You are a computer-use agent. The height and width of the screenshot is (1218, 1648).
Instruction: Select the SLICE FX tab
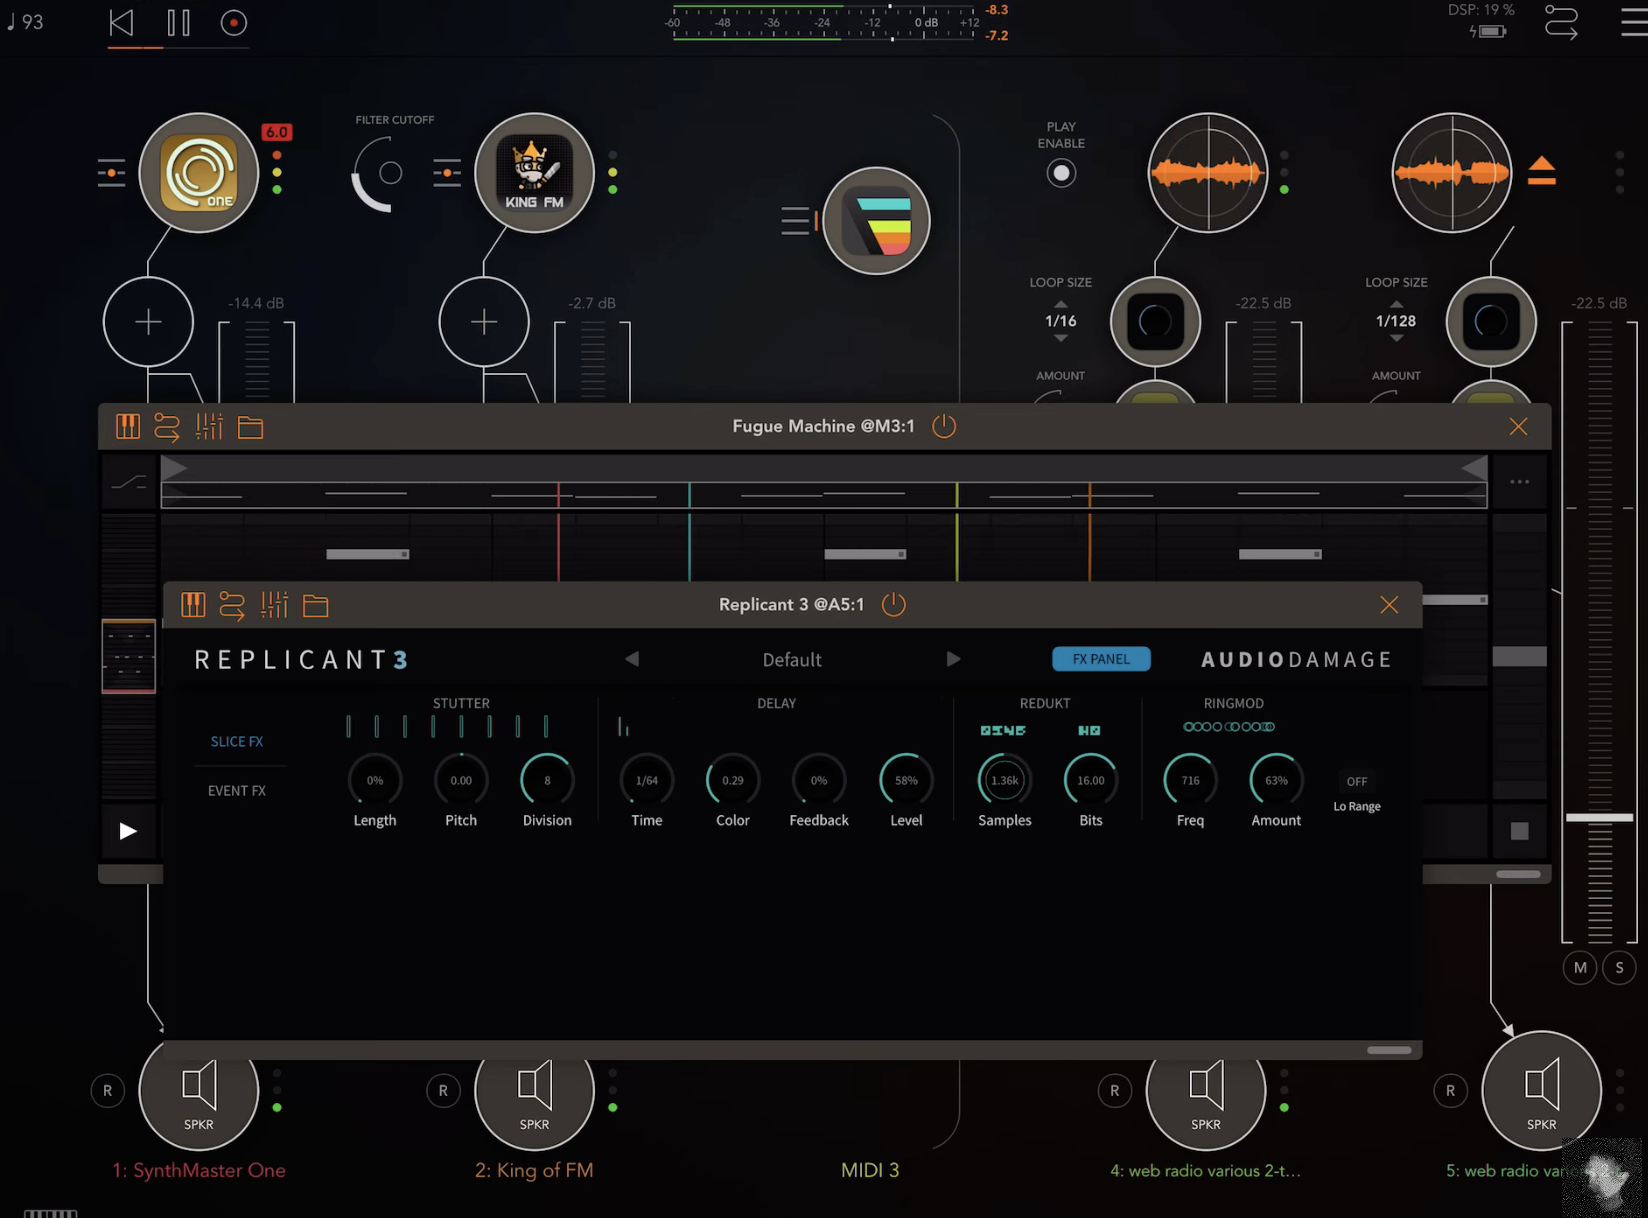[236, 741]
